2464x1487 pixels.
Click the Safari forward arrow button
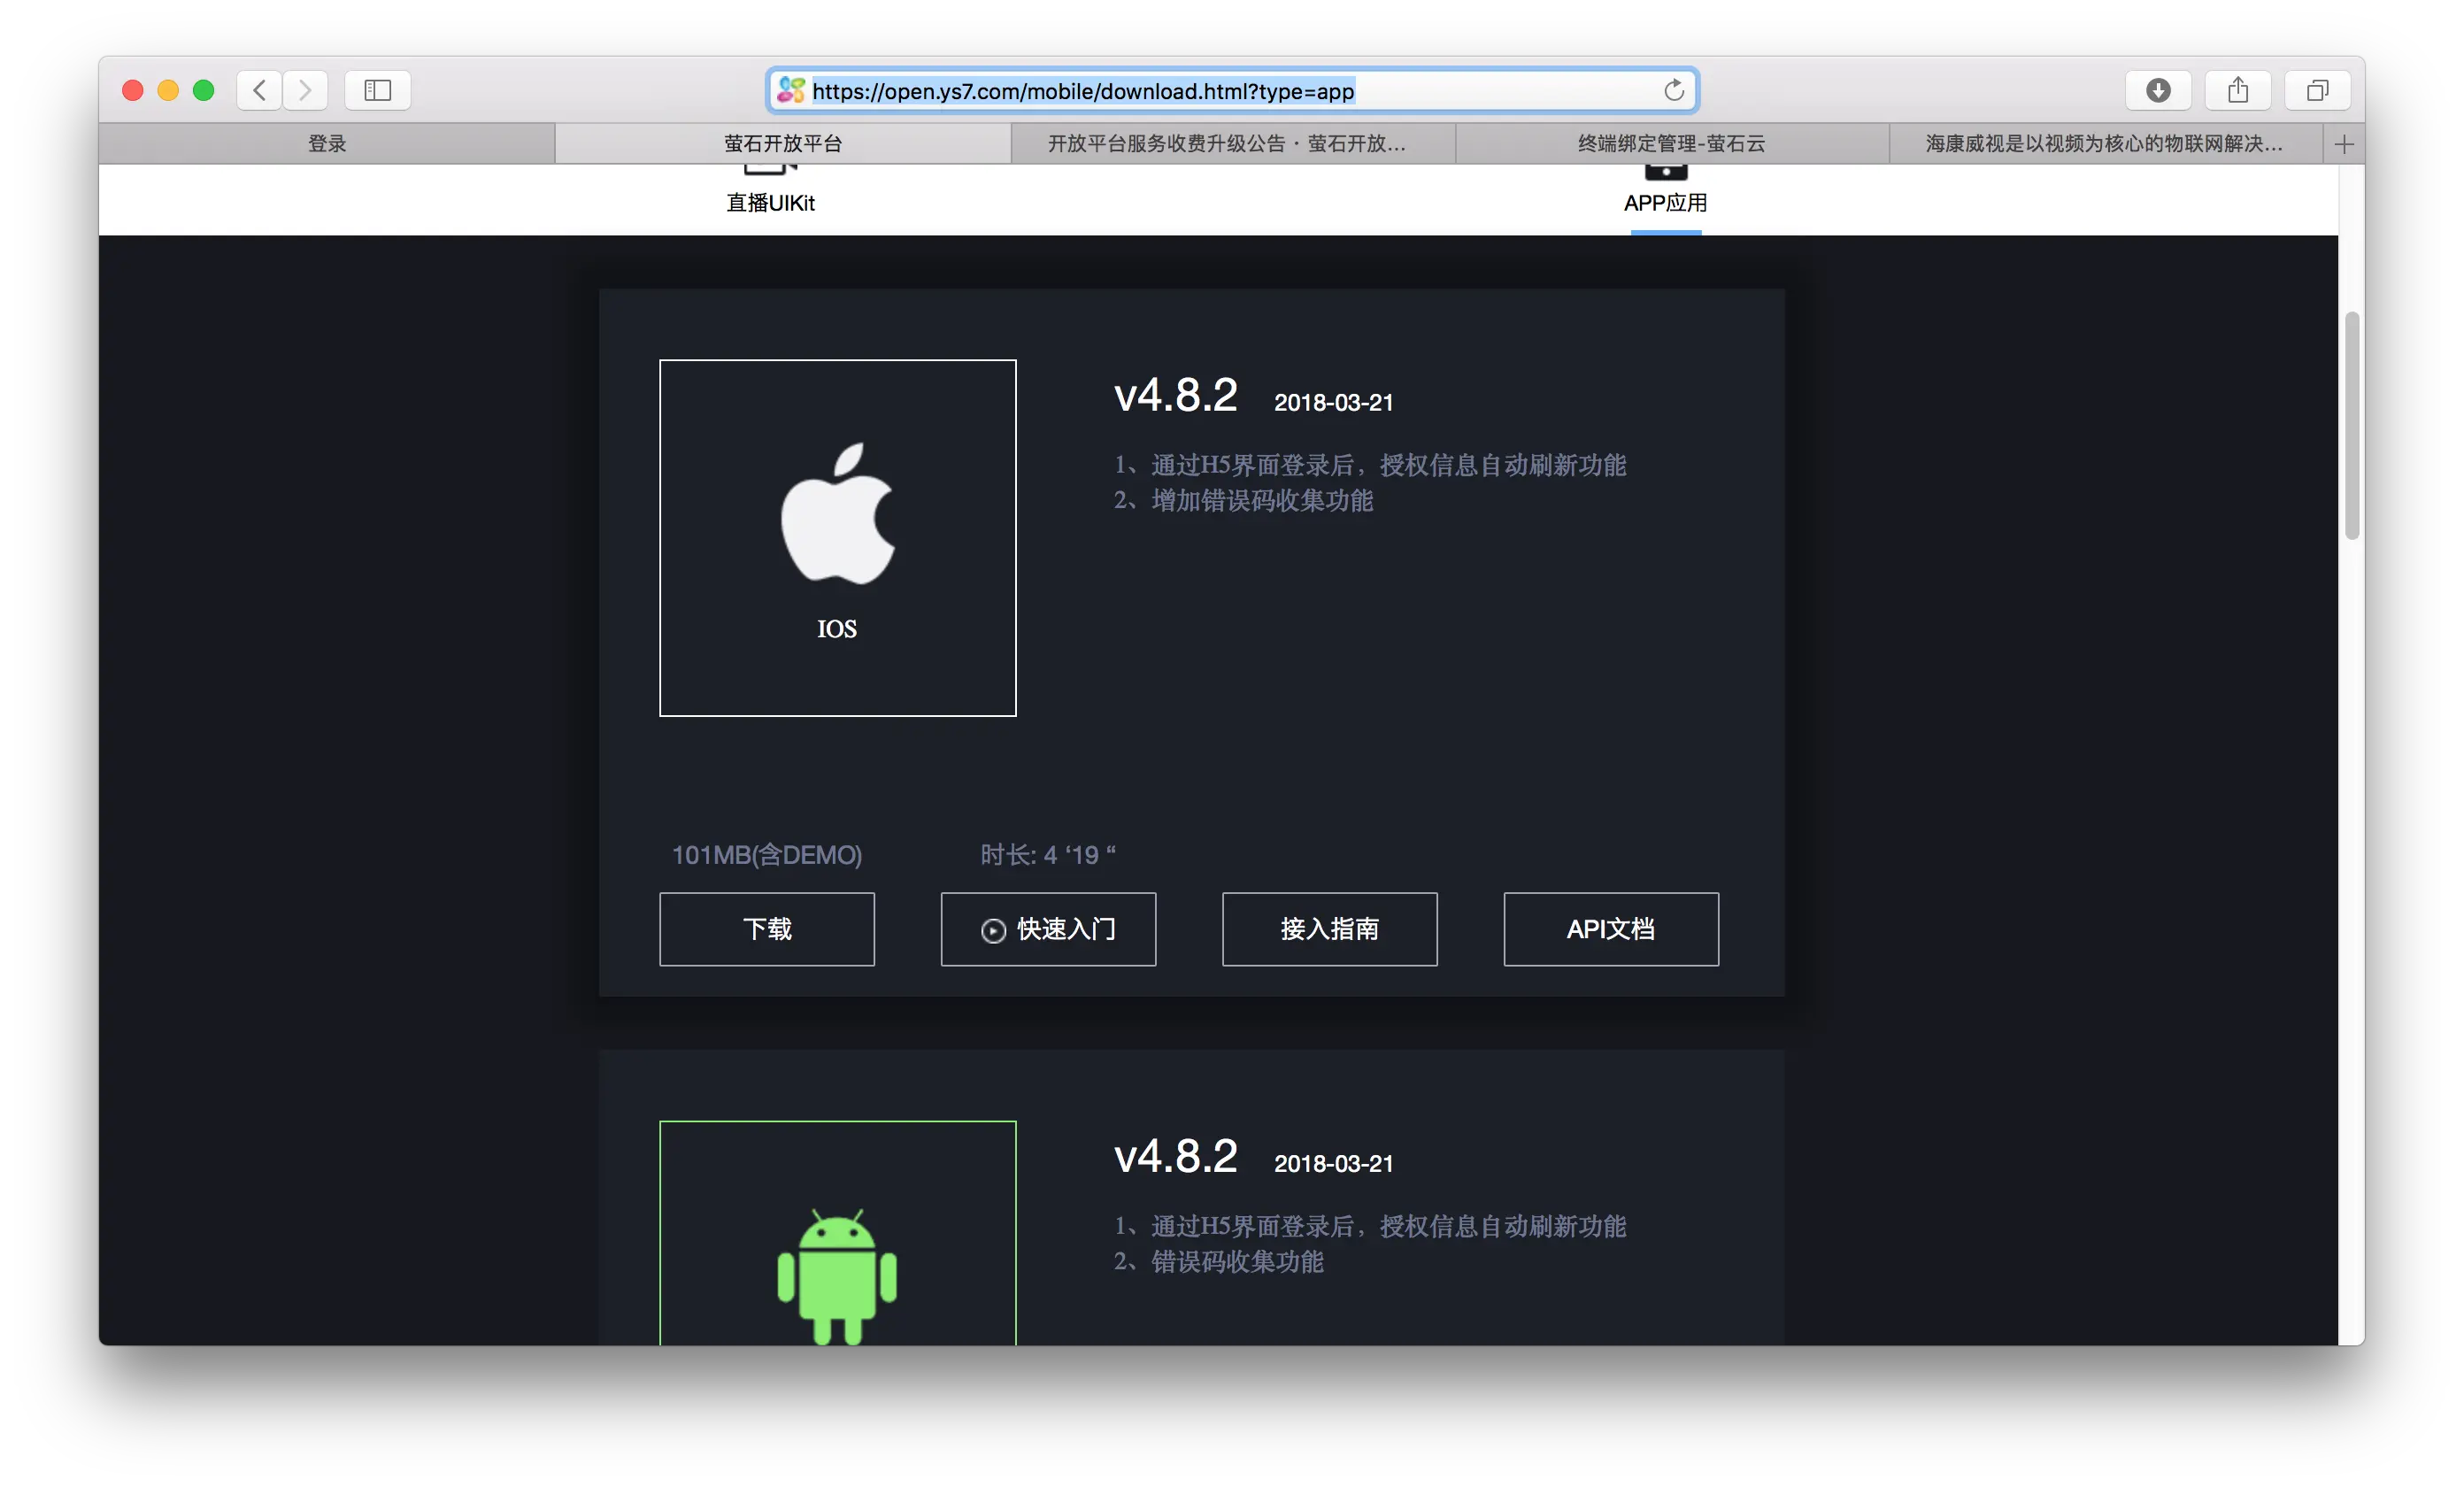pyautogui.click(x=305, y=90)
